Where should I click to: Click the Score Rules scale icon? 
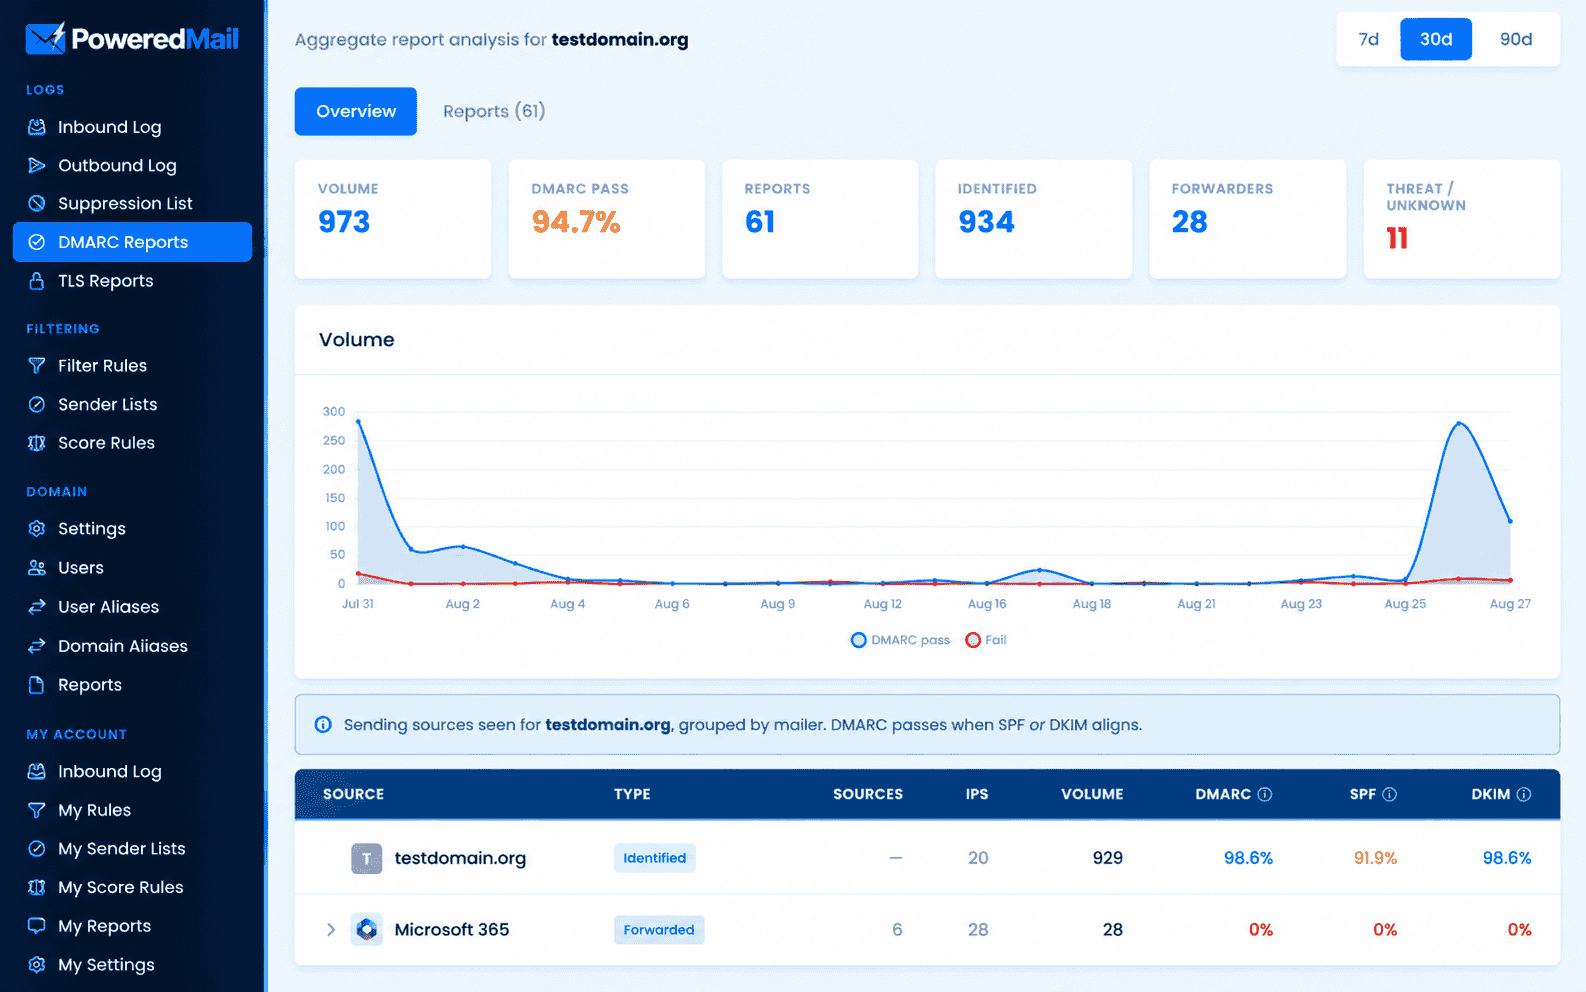coord(37,443)
